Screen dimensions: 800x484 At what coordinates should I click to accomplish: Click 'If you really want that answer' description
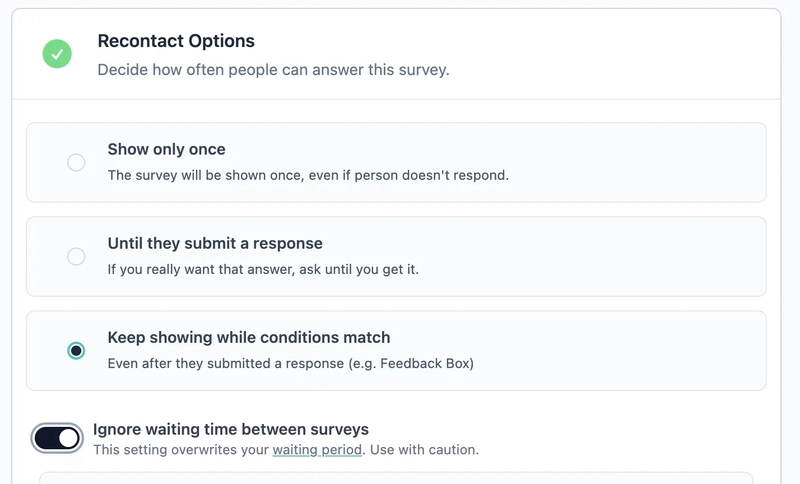pos(263,269)
